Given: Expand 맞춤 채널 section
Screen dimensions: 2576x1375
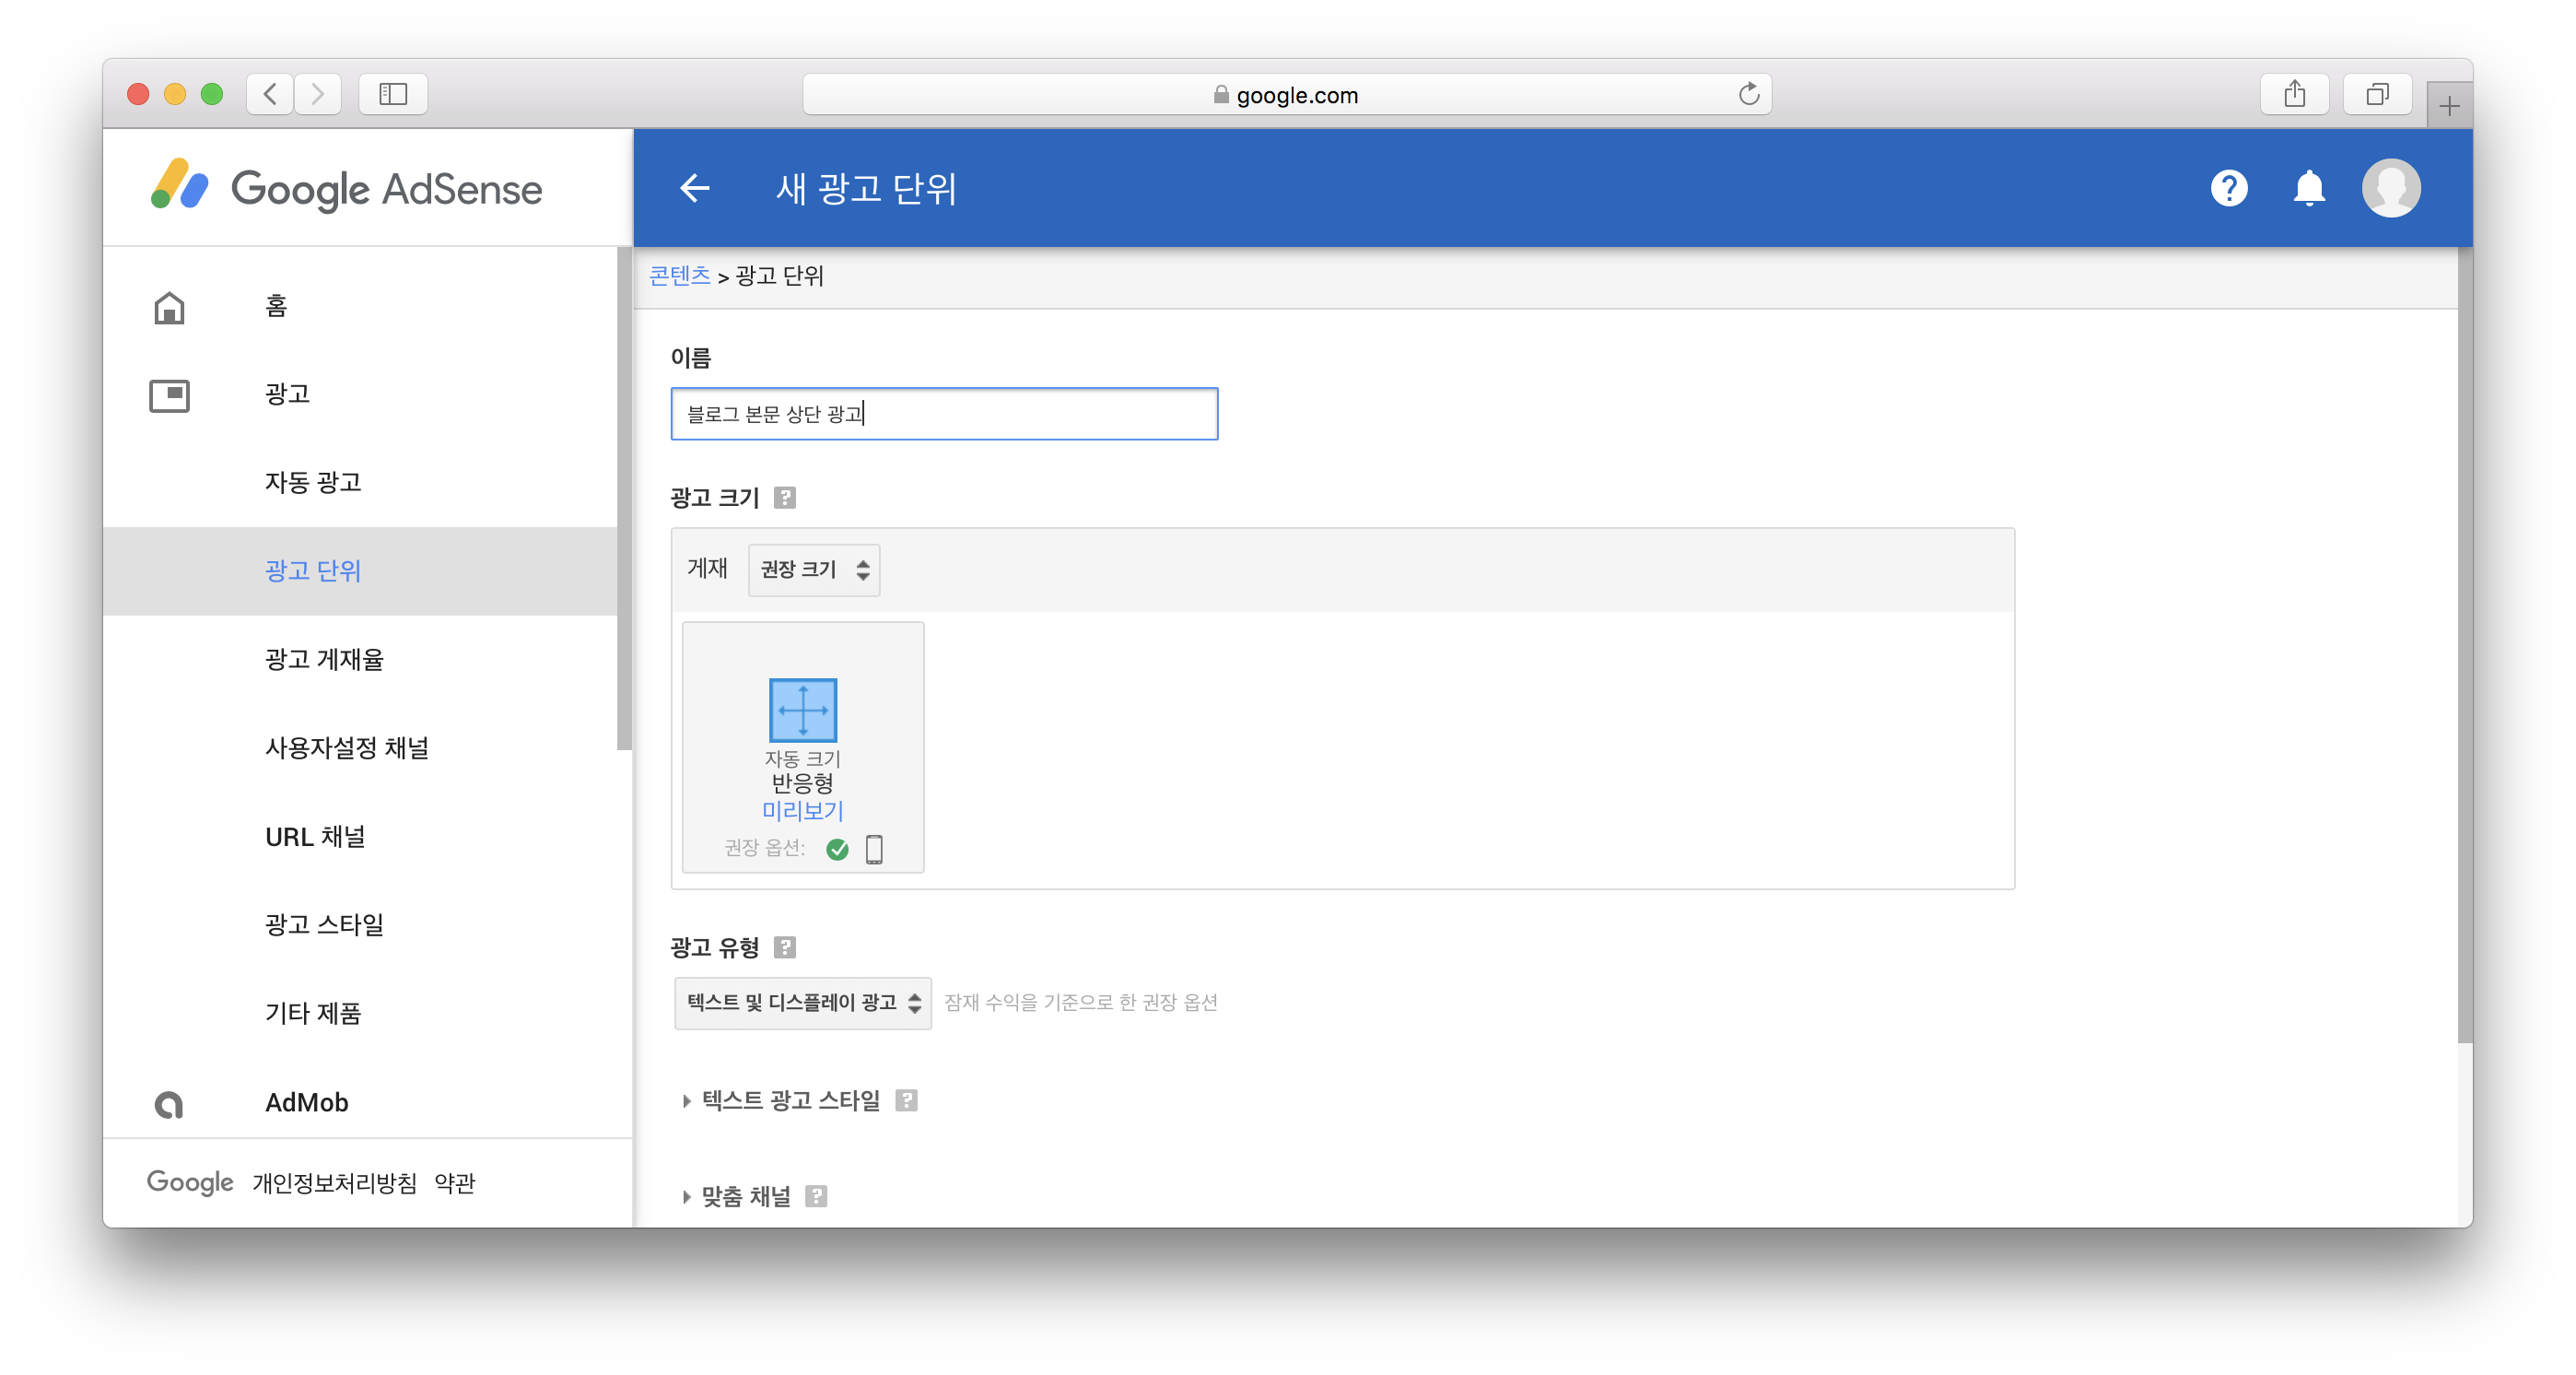Looking at the screenshot, I should 745,1196.
